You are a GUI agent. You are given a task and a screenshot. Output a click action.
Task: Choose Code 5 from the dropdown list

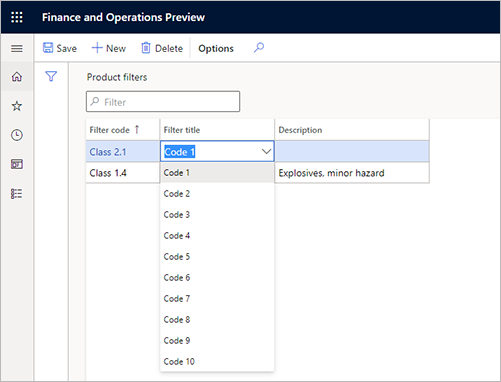coord(217,257)
